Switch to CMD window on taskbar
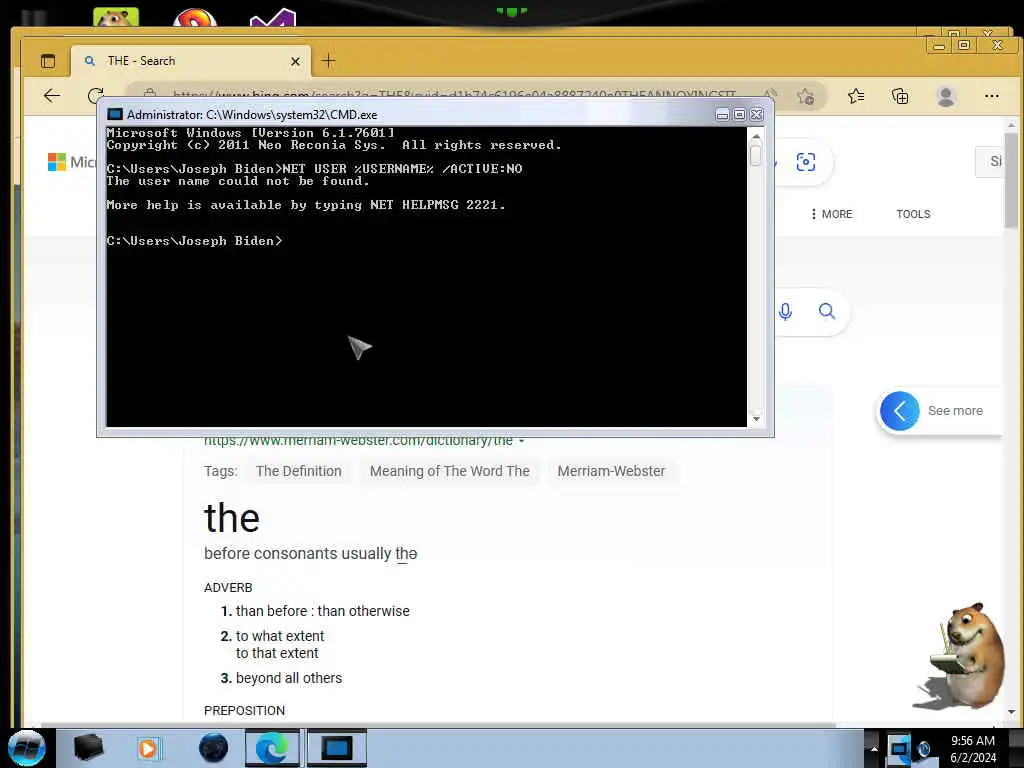This screenshot has width=1024, height=768. 337,748
